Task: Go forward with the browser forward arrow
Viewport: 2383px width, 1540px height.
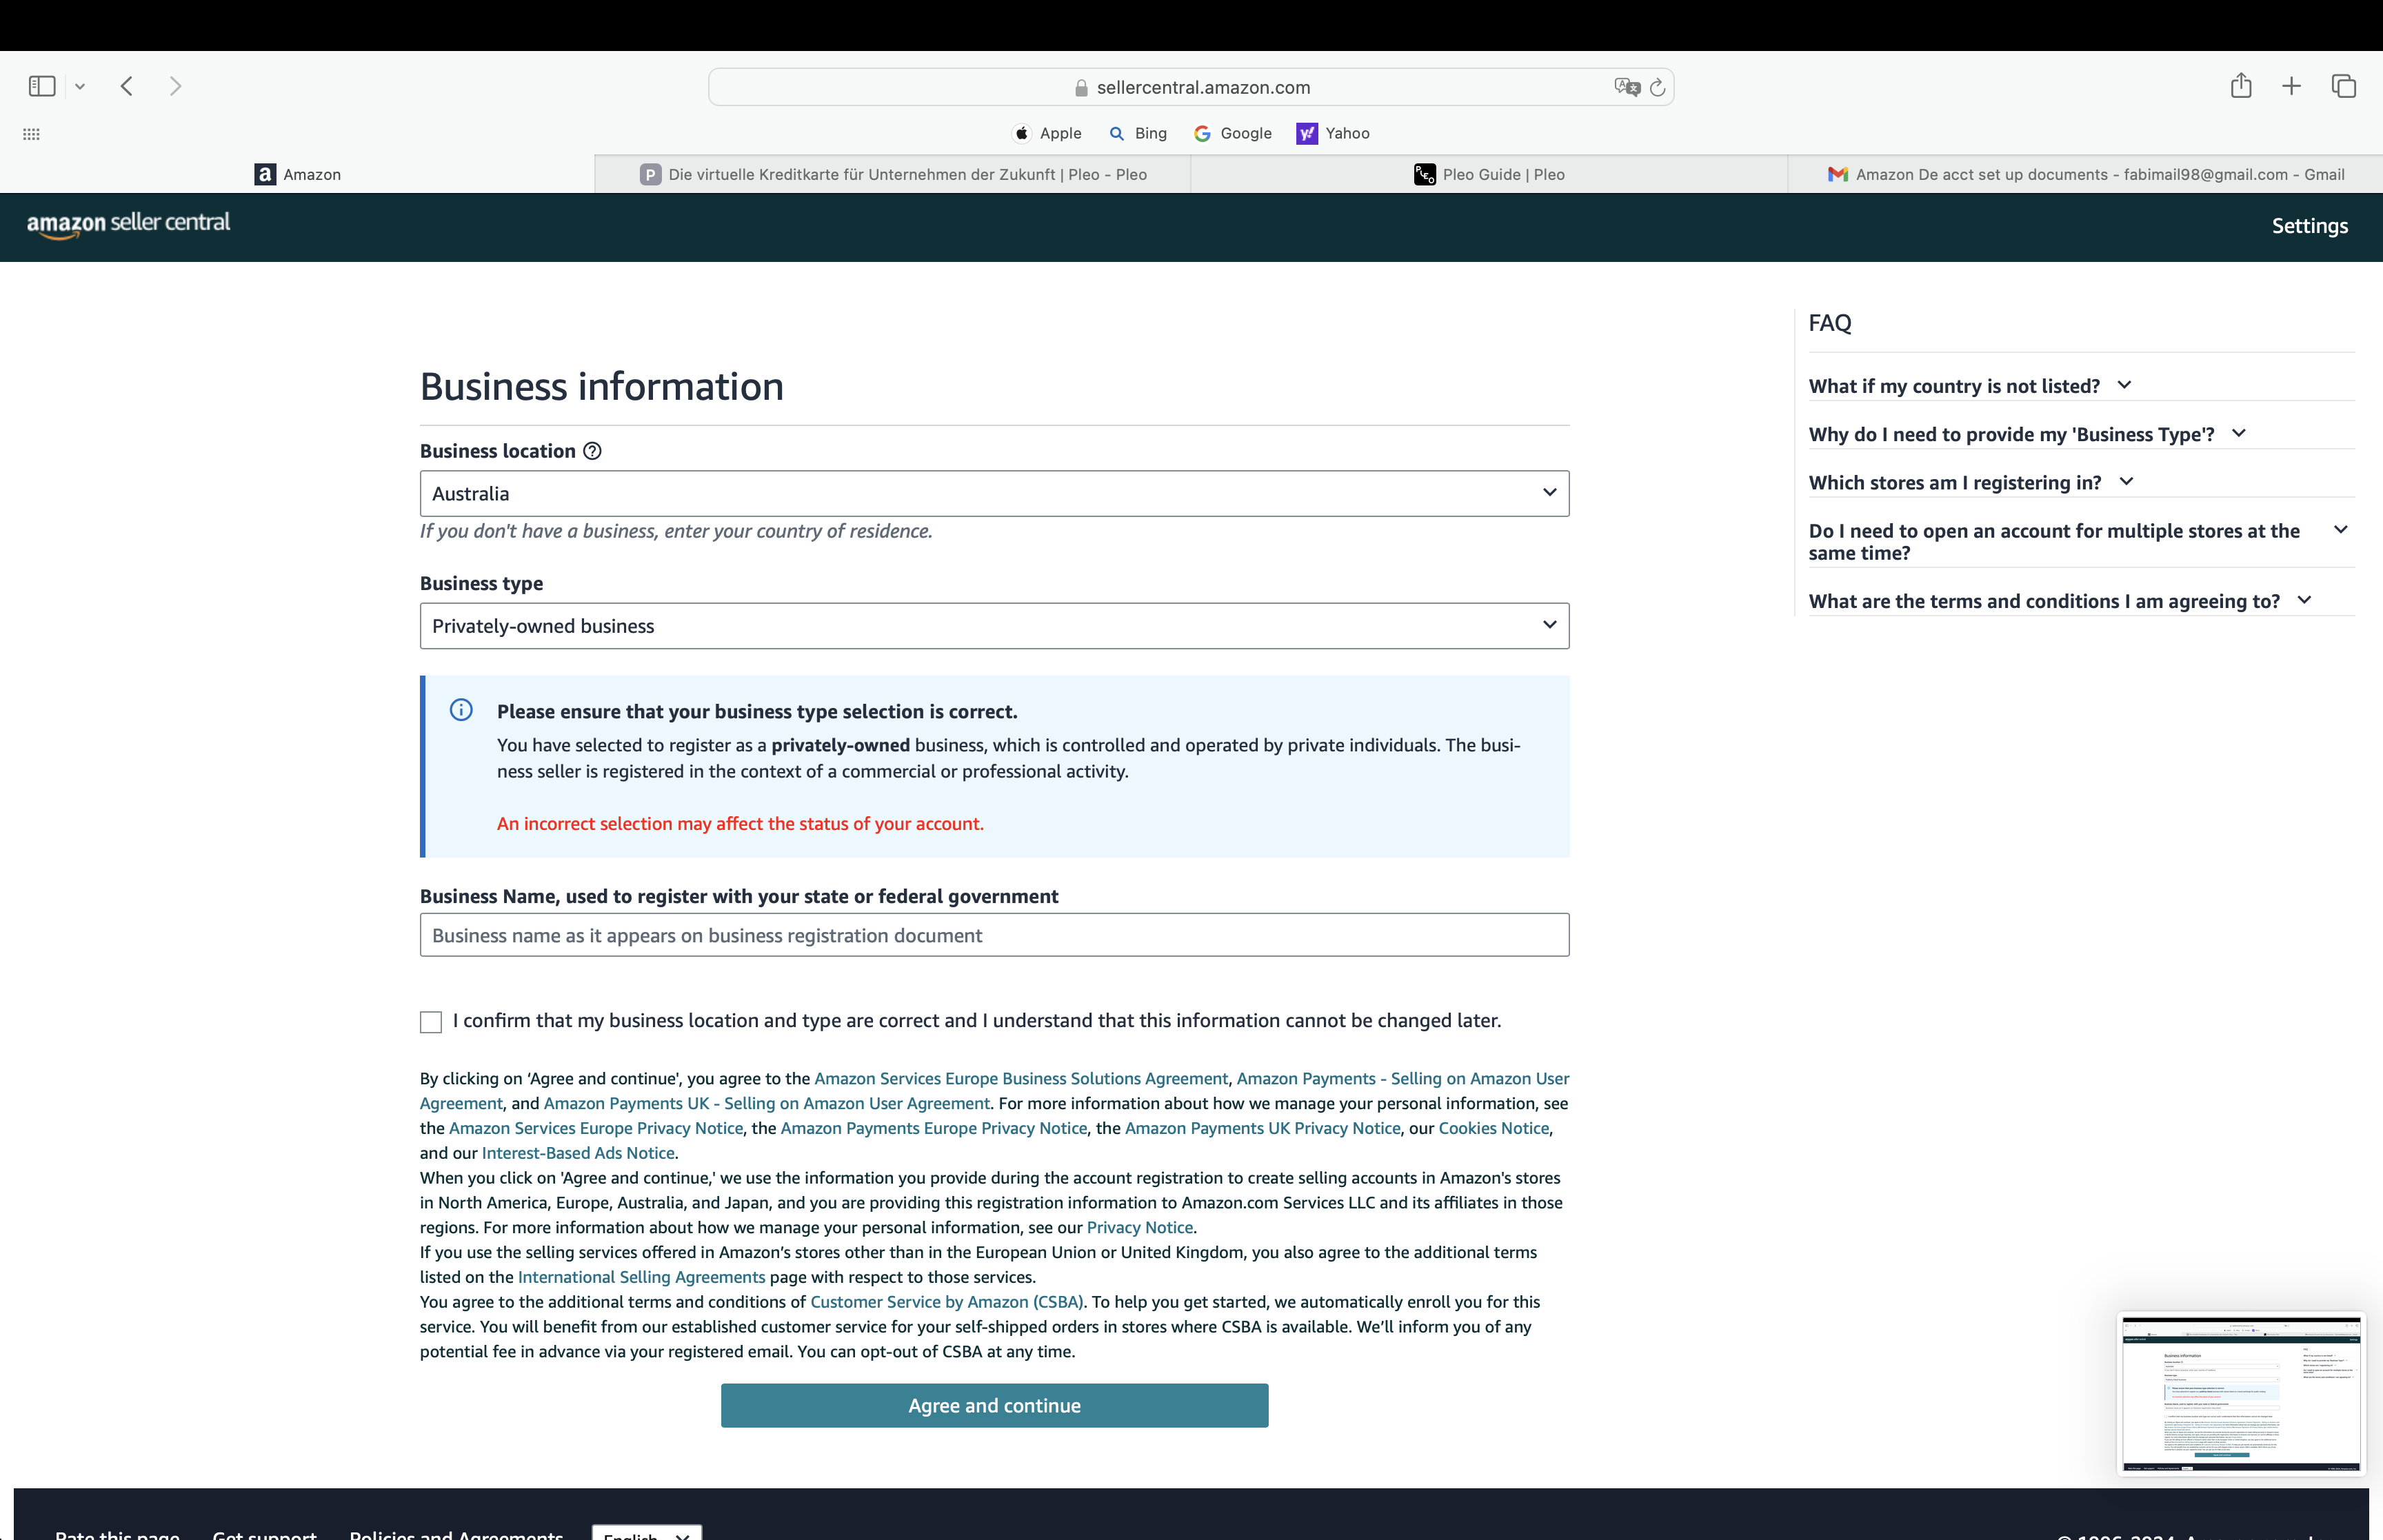Action: tap(175, 86)
